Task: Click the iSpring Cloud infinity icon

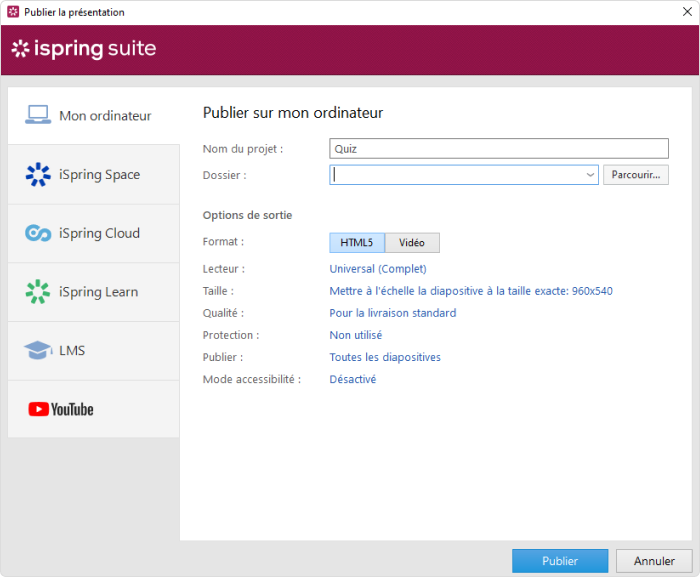Action: [x=38, y=233]
